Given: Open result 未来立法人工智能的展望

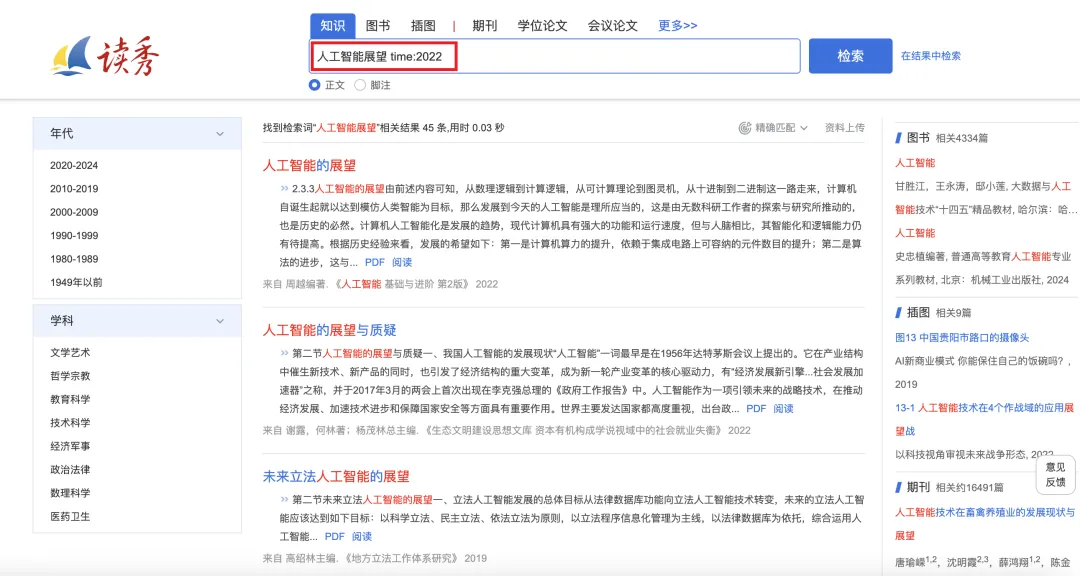Looking at the screenshot, I should tap(336, 476).
